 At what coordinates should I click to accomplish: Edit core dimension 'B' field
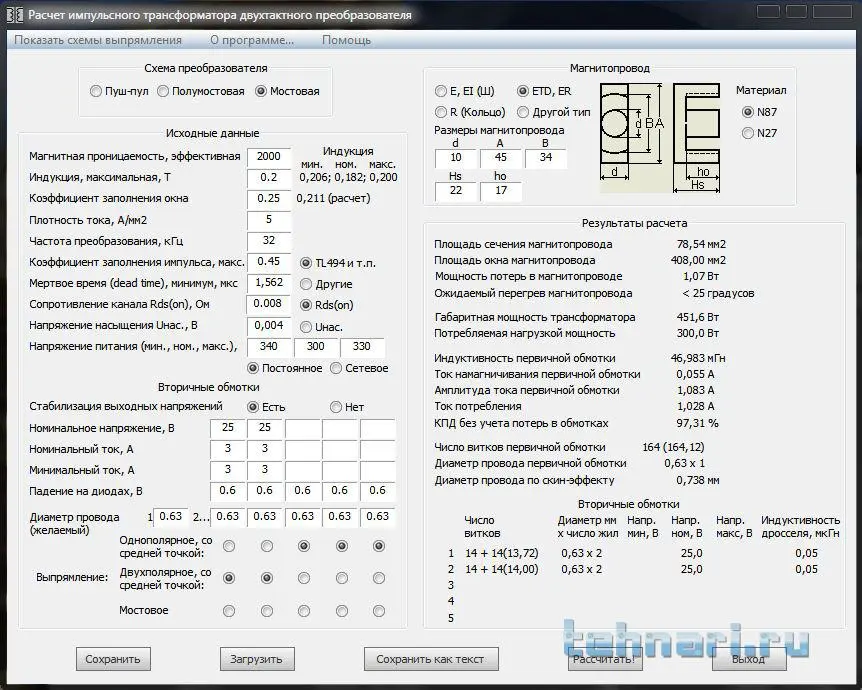[x=546, y=158]
